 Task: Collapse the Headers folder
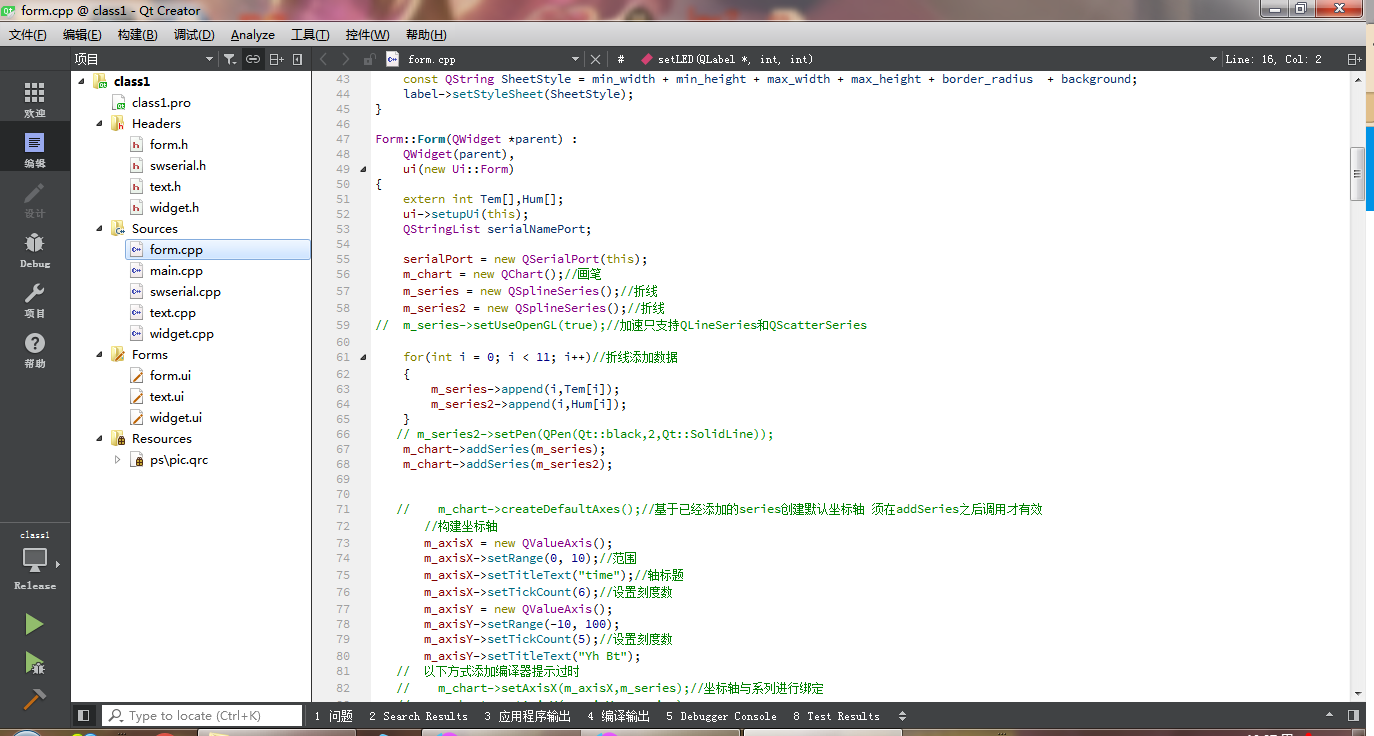pyautogui.click(x=100, y=124)
